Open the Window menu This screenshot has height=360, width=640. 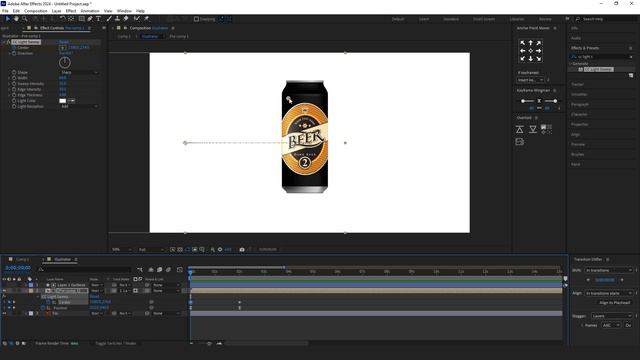click(124, 11)
